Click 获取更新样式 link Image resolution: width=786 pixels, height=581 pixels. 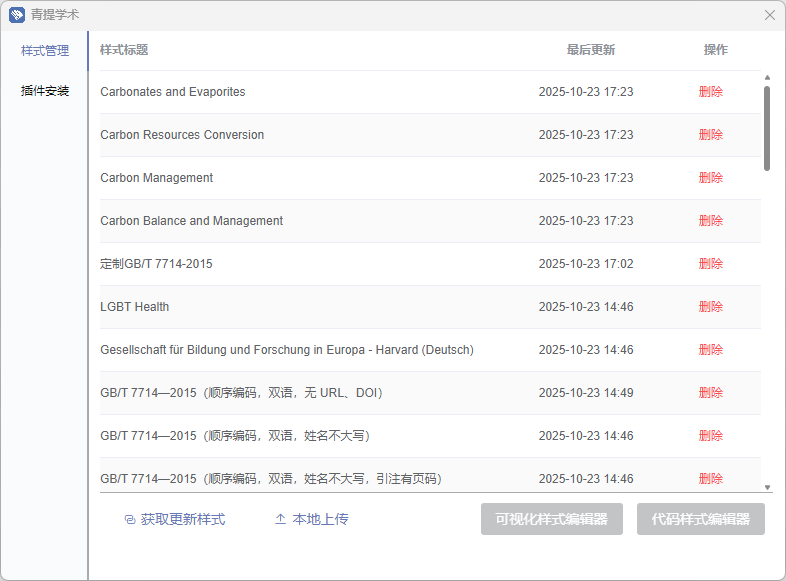182,520
